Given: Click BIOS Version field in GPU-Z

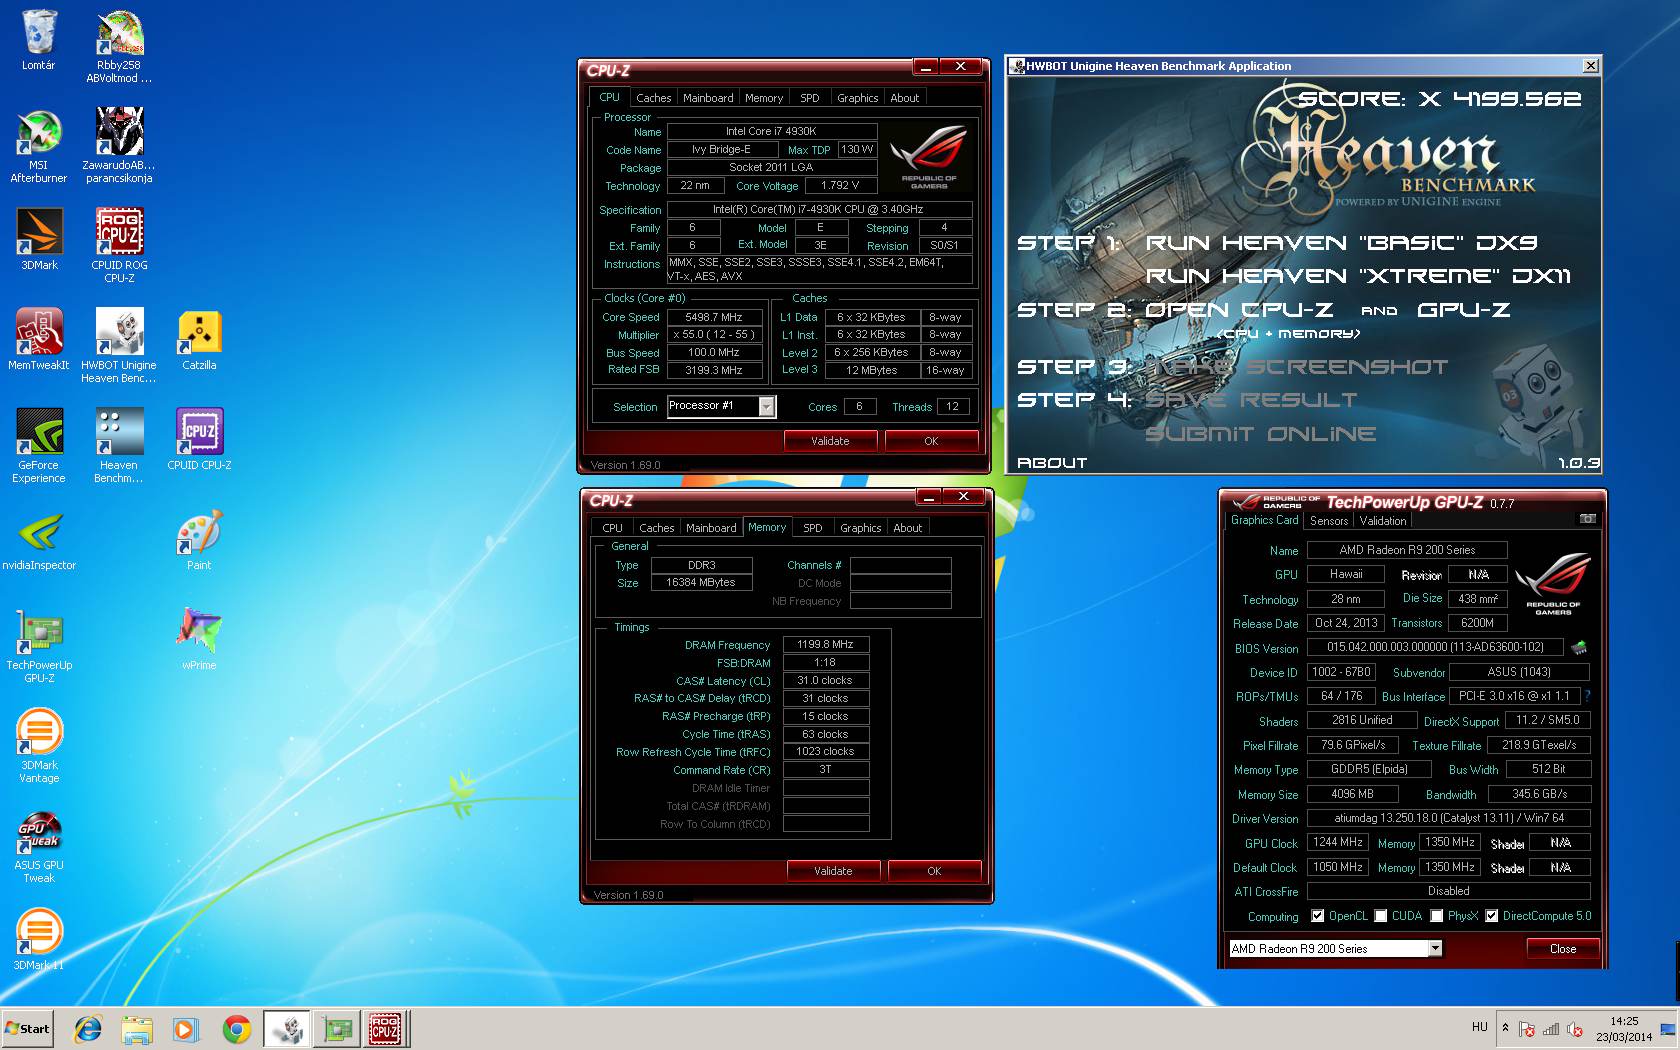Looking at the screenshot, I should coord(1435,648).
